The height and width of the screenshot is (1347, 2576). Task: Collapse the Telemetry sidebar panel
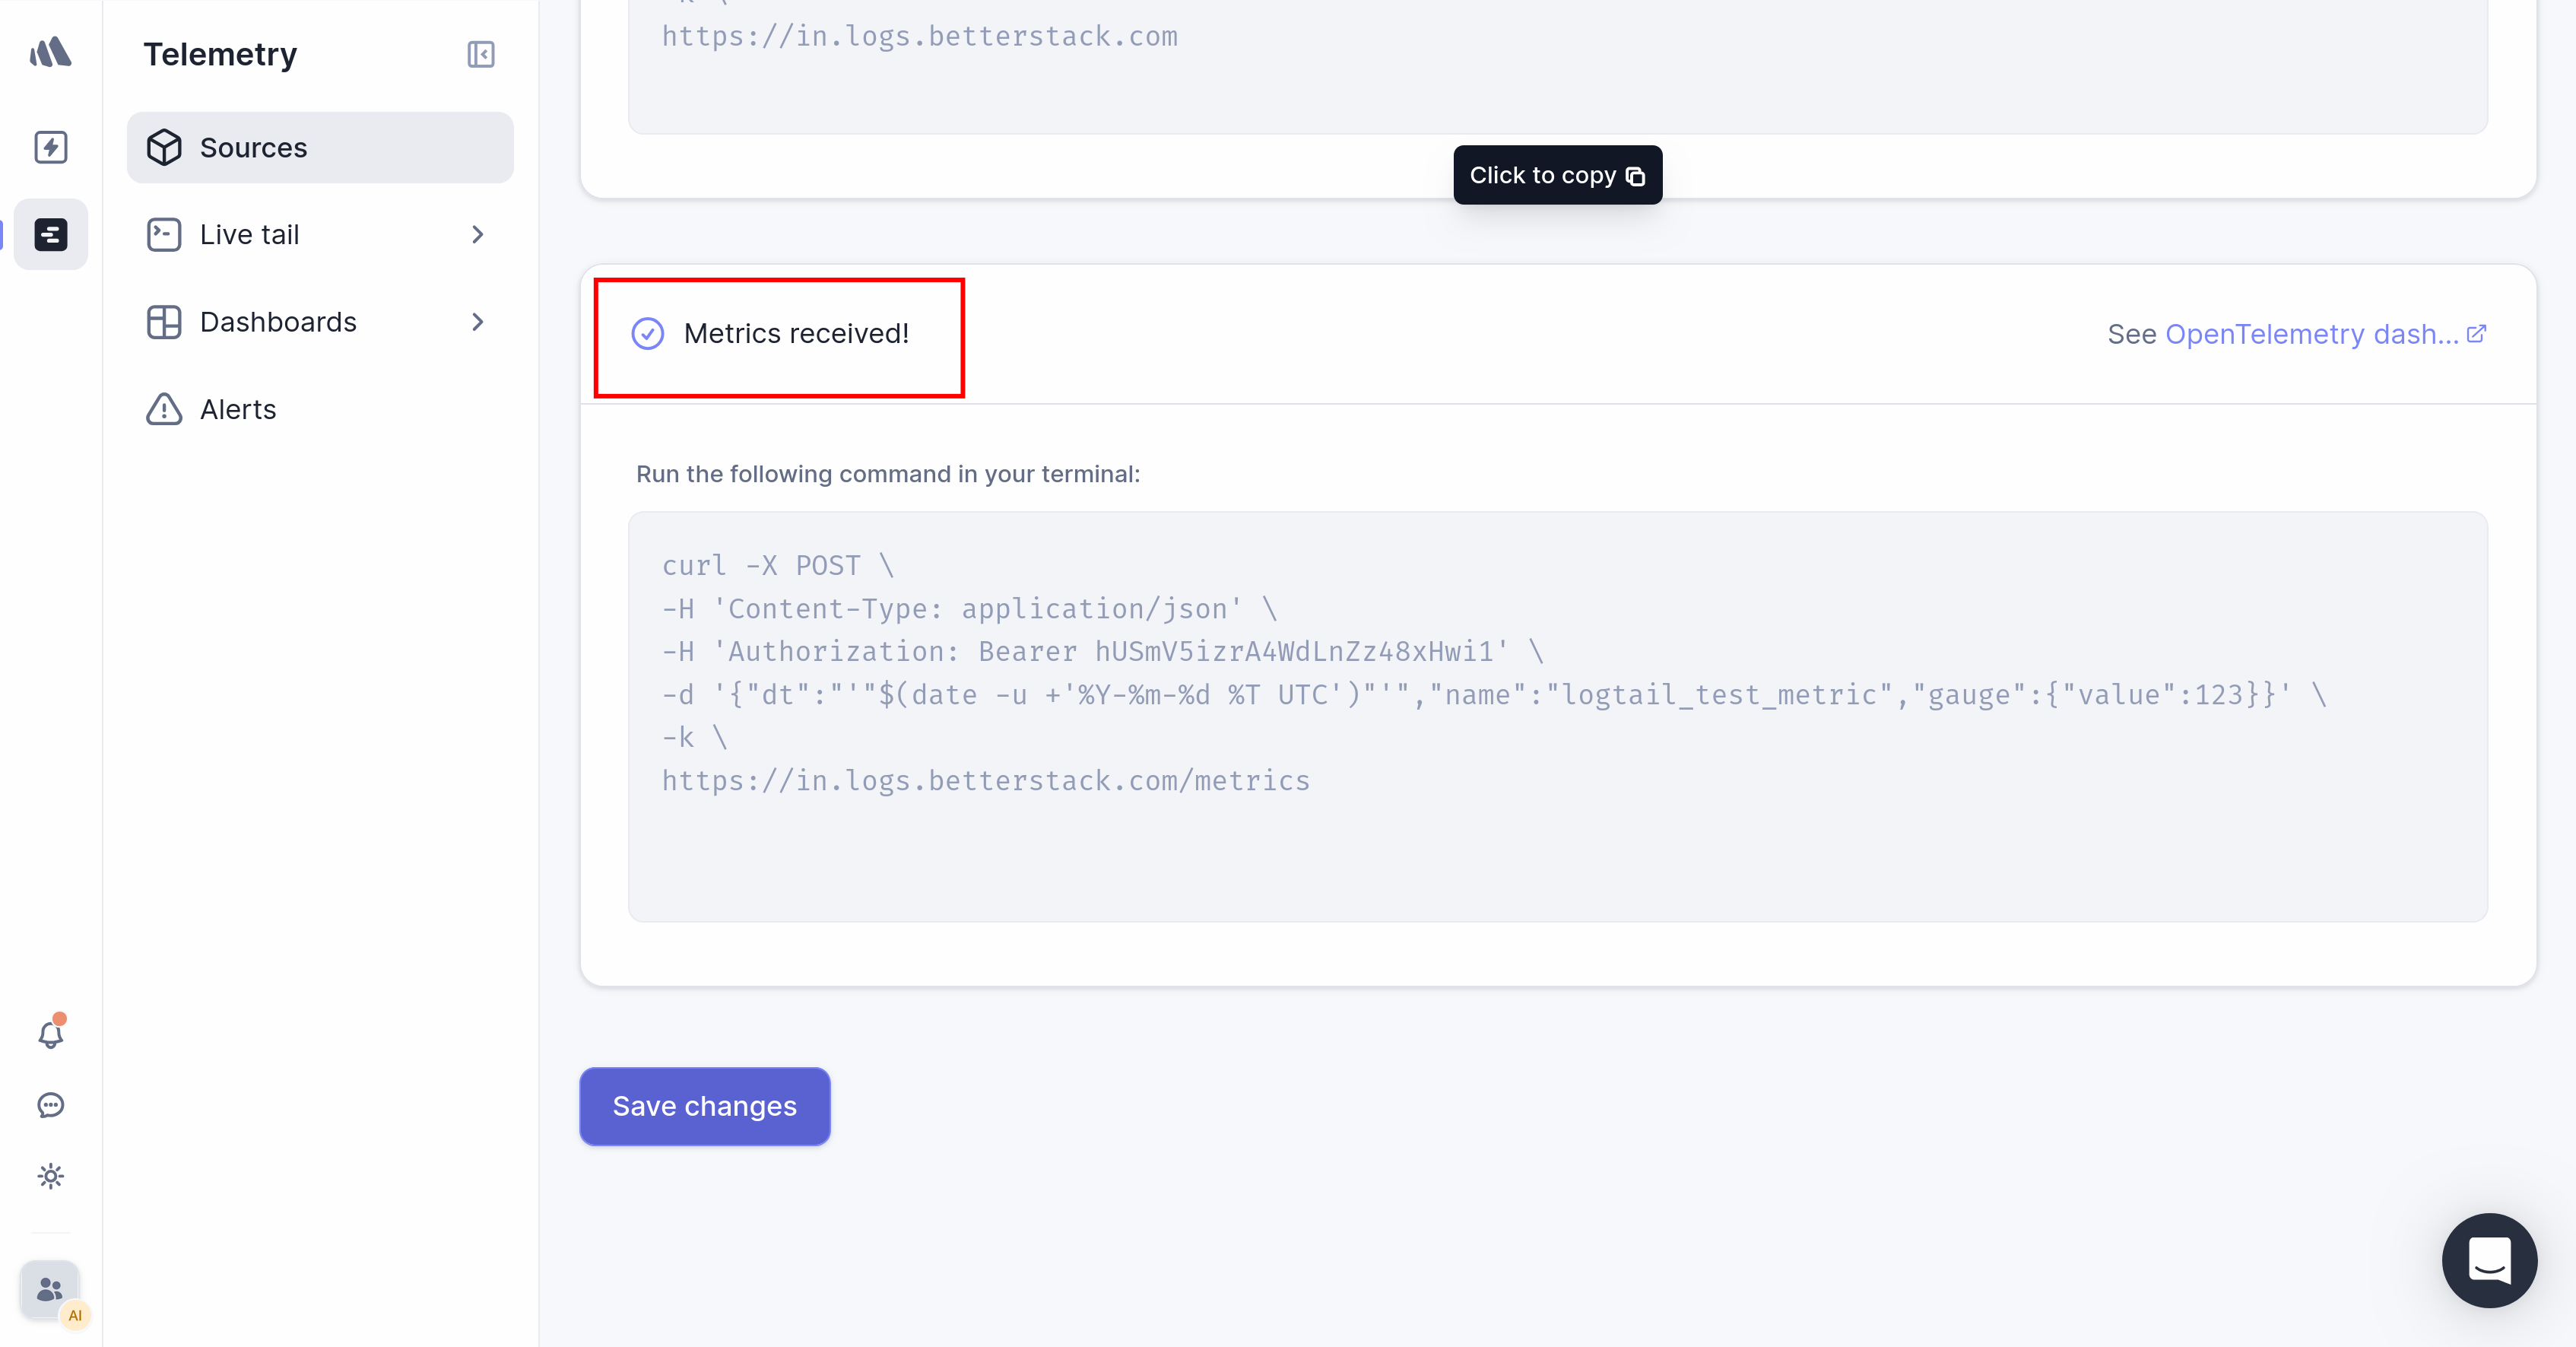(x=481, y=54)
